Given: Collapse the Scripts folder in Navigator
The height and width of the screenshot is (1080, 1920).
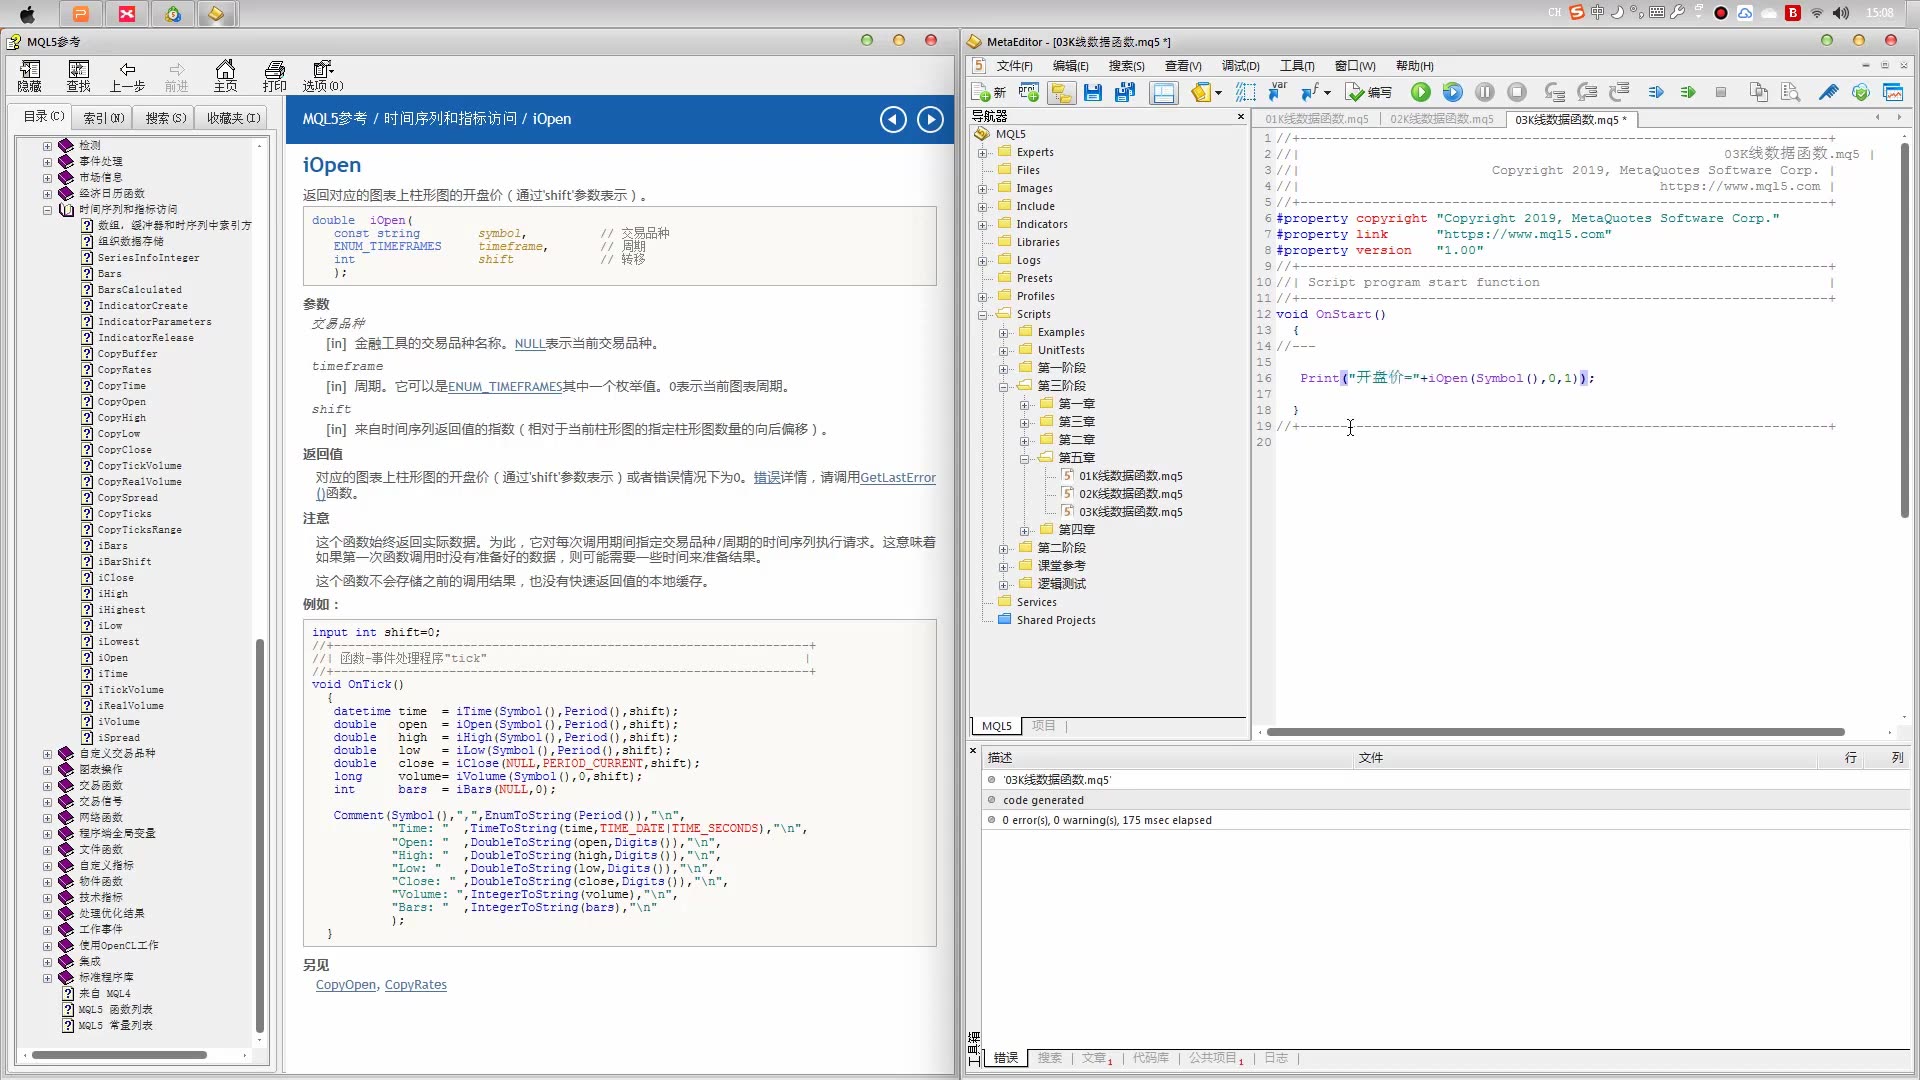Looking at the screenshot, I should [x=983, y=315].
